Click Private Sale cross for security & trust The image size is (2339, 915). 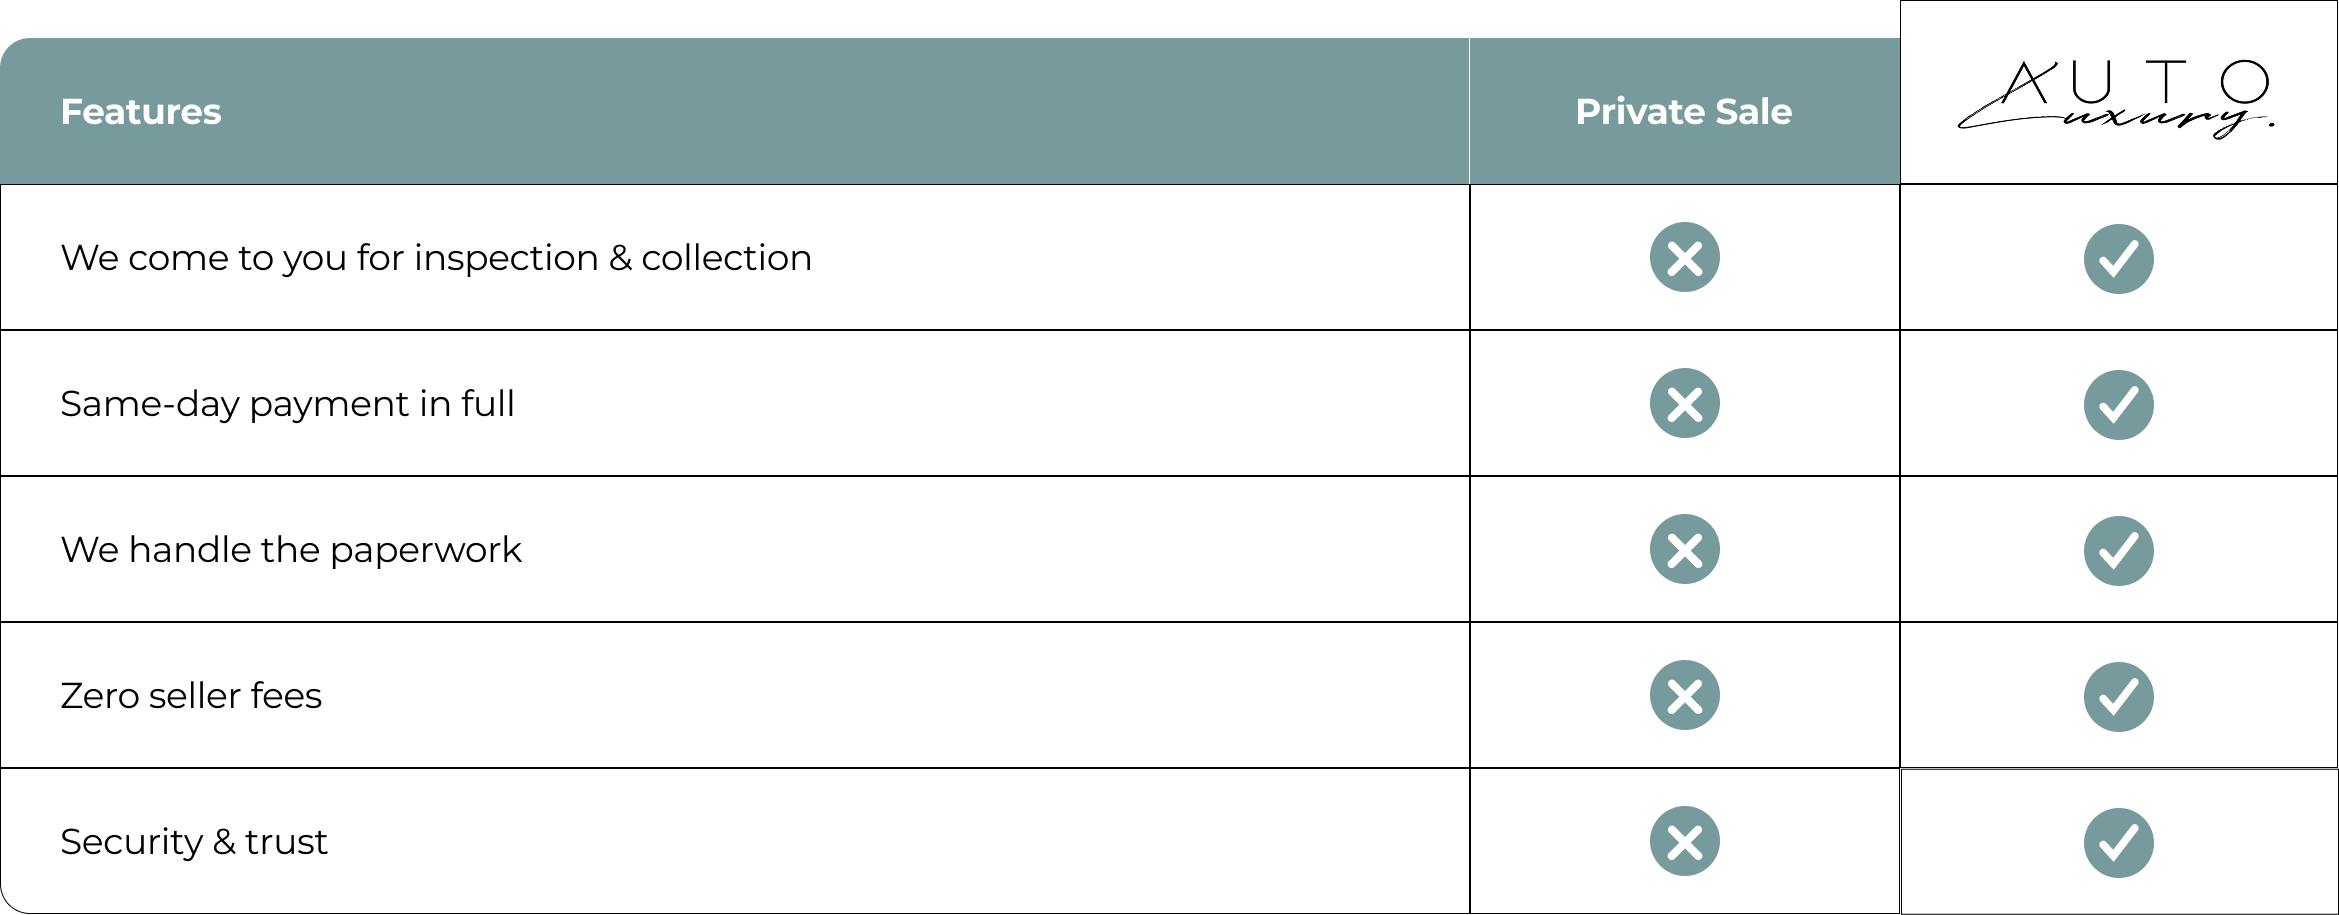click(1684, 842)
